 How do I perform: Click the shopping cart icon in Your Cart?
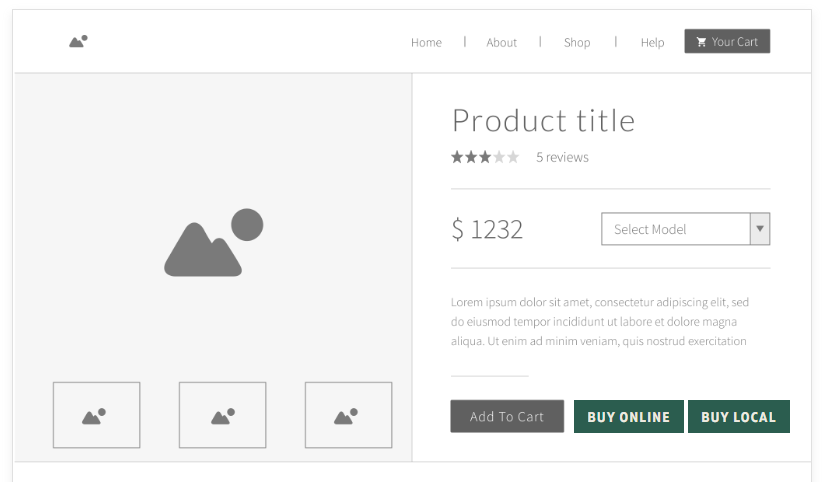click(x=701, y=42)
